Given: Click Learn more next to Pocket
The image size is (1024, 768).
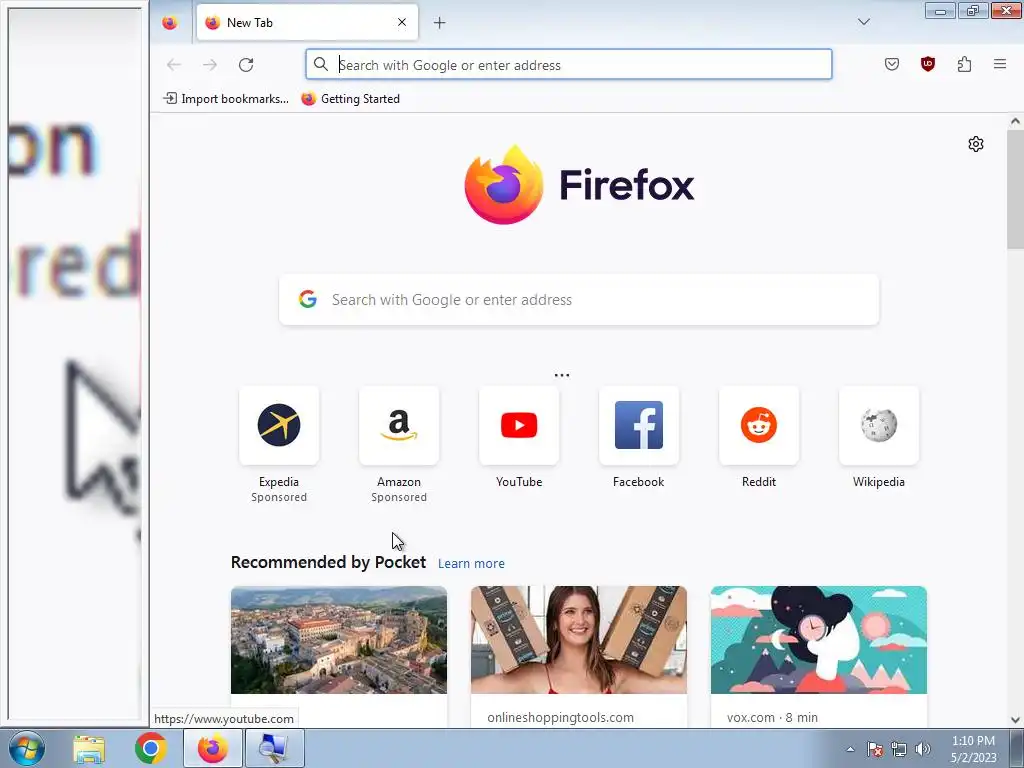Looking at the screenshot, I should coord(471,564).
